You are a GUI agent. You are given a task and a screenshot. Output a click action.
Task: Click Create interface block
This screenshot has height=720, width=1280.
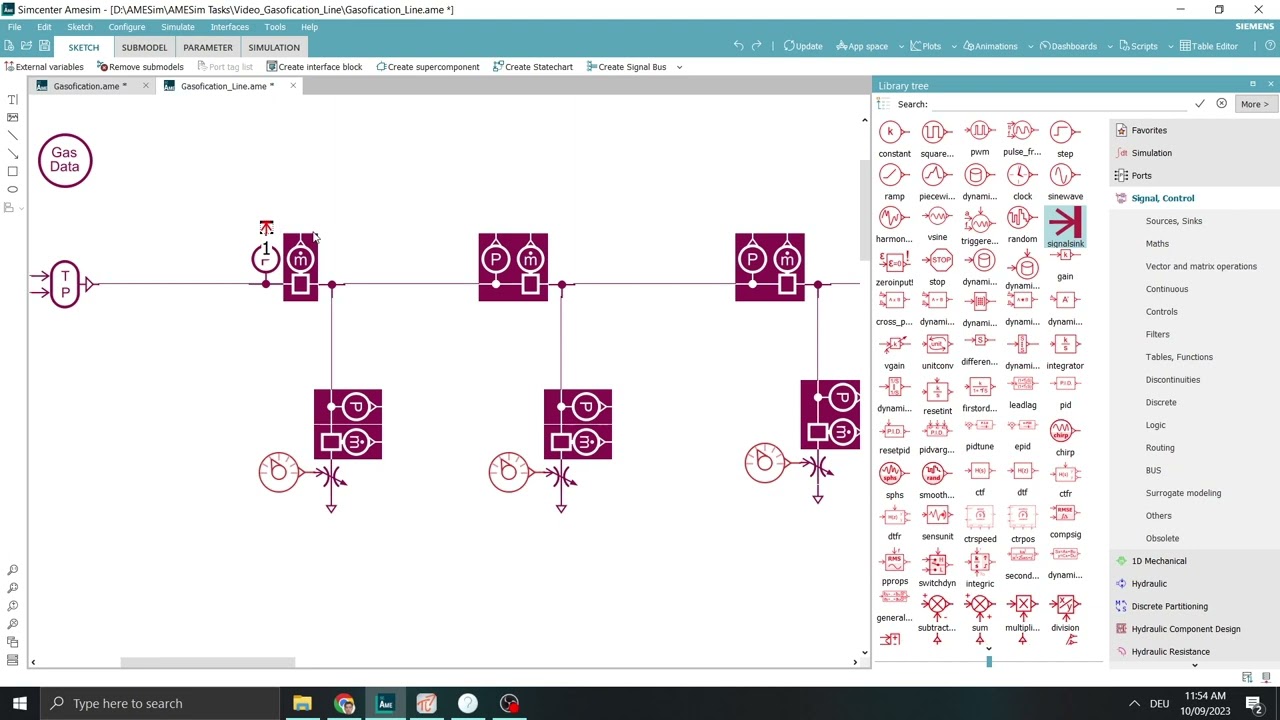pos(314,67)
